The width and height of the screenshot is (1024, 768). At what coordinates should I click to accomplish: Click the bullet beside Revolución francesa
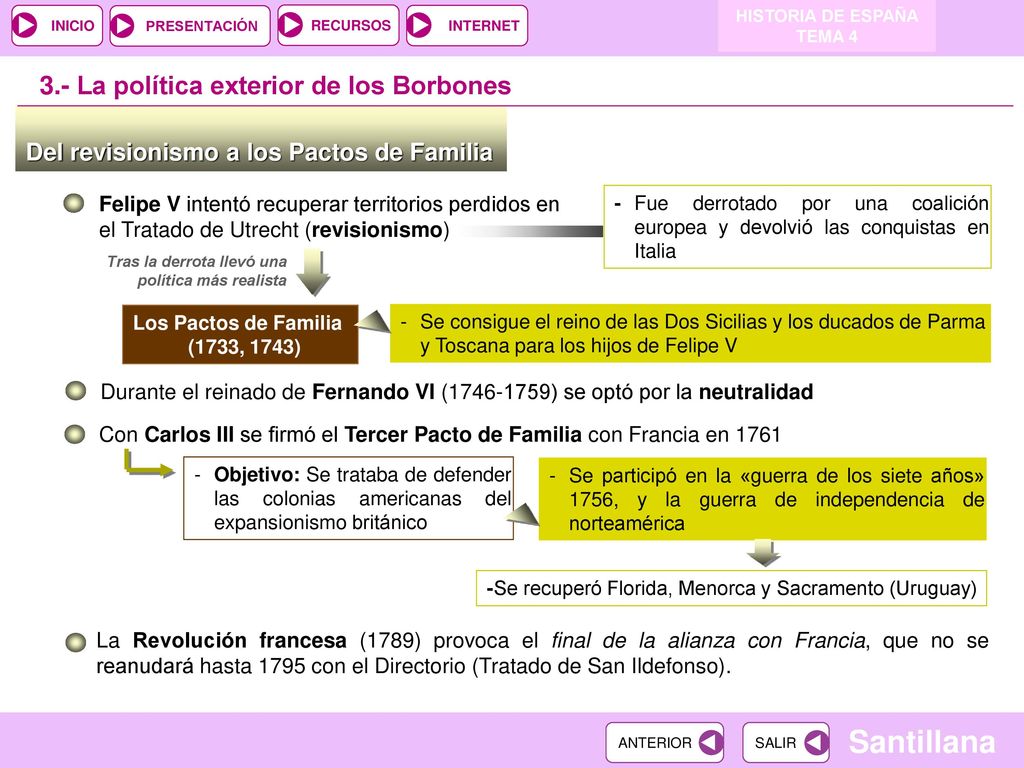(x=75, y=642)
